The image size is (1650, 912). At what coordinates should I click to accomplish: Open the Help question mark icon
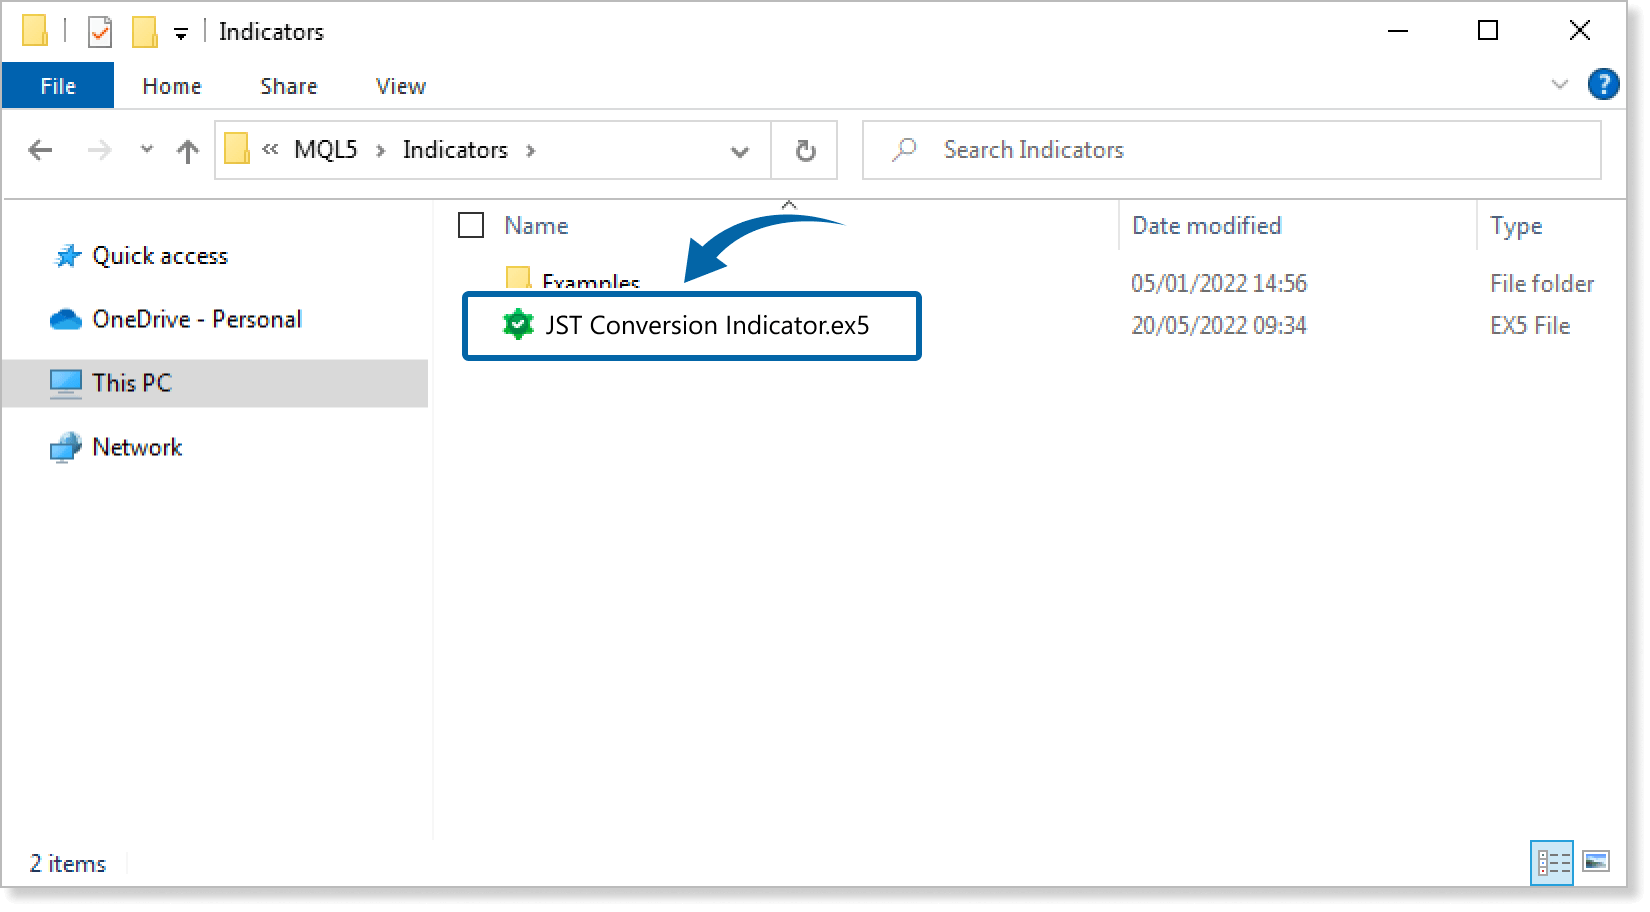click(1603, 85)
